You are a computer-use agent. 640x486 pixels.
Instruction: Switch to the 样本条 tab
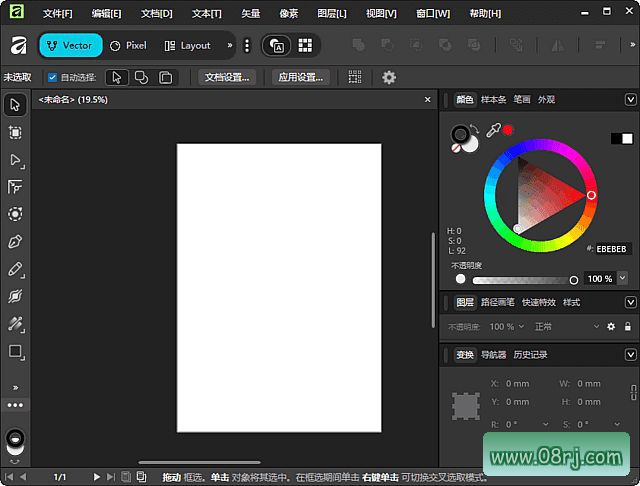coord(494,100)
